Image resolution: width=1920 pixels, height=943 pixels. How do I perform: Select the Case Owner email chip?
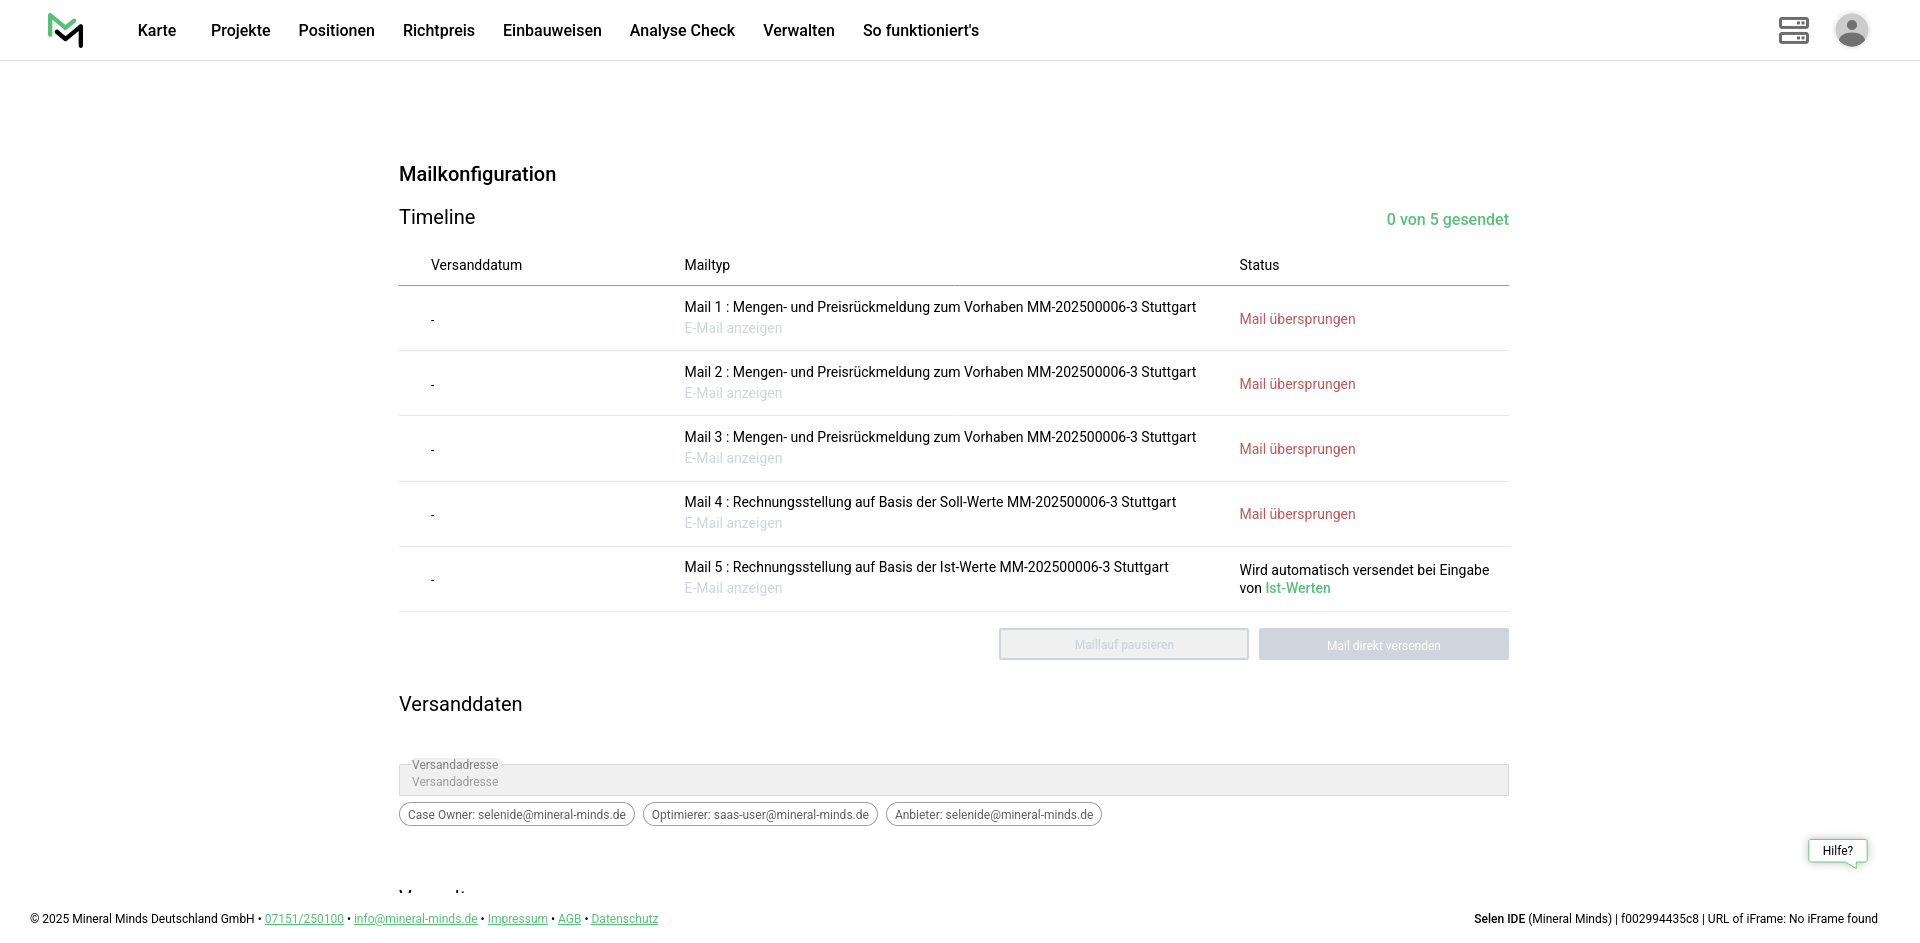point(516,815)
